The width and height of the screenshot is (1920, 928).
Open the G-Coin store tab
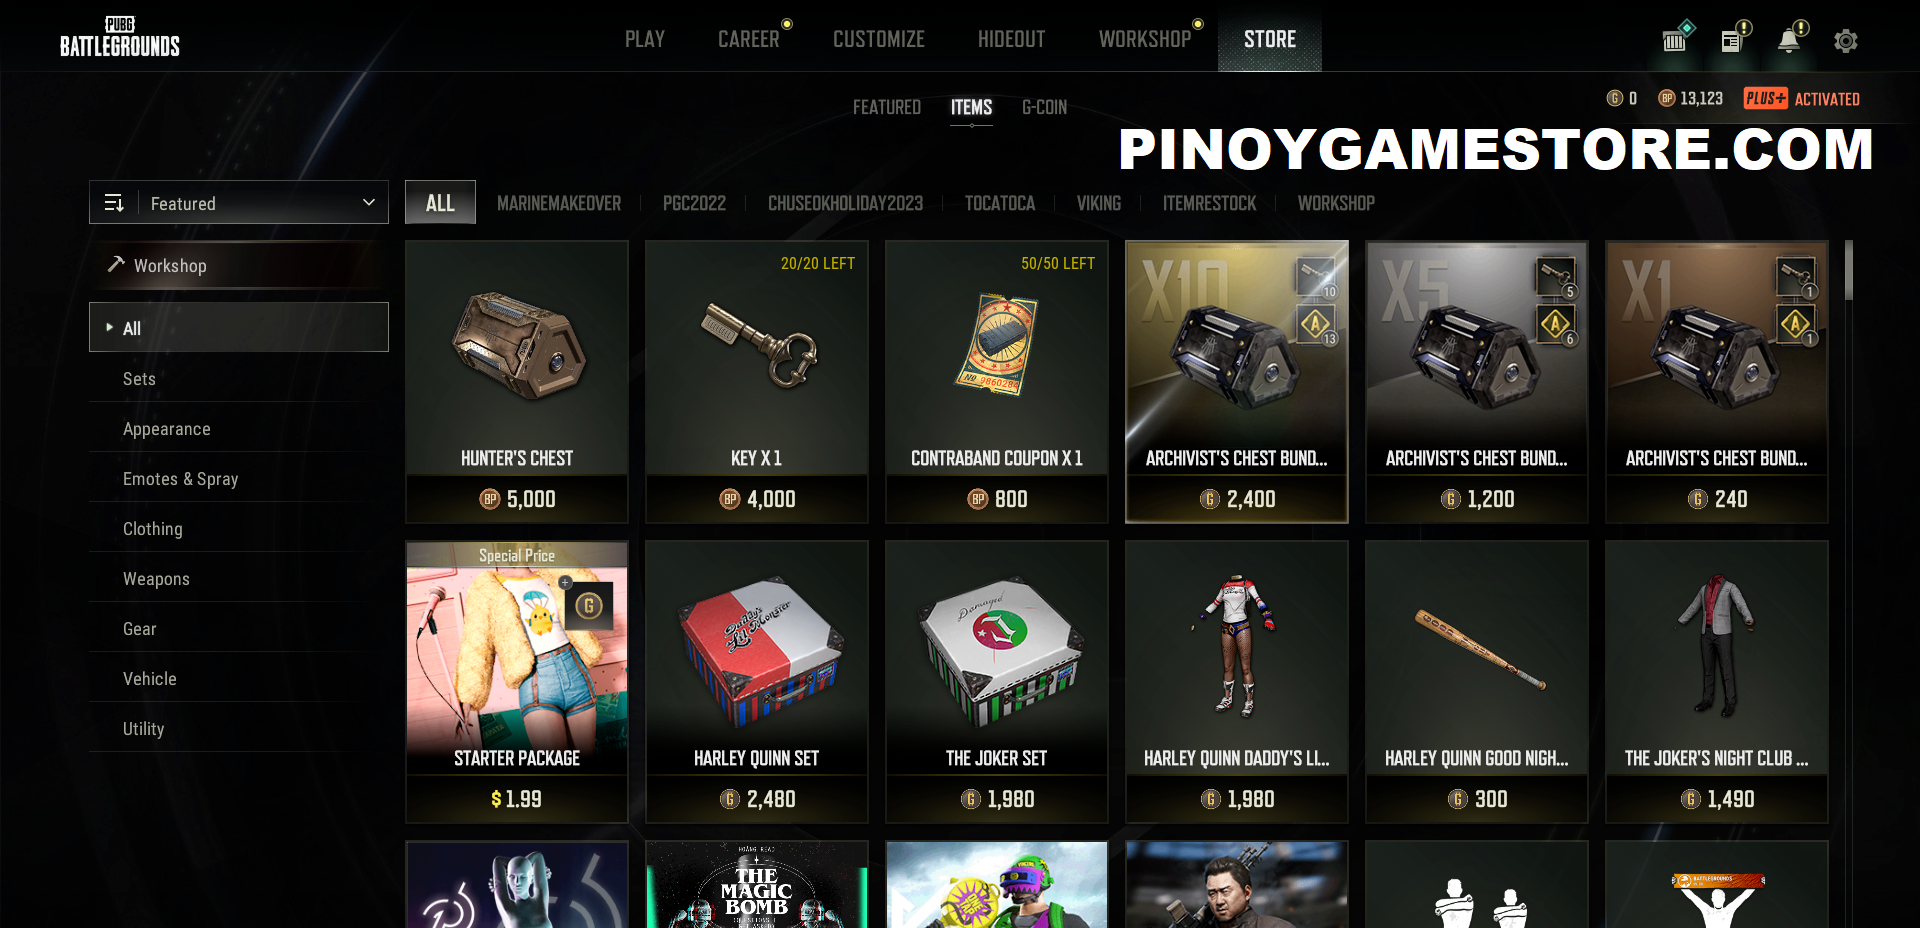coord(1044,107)
